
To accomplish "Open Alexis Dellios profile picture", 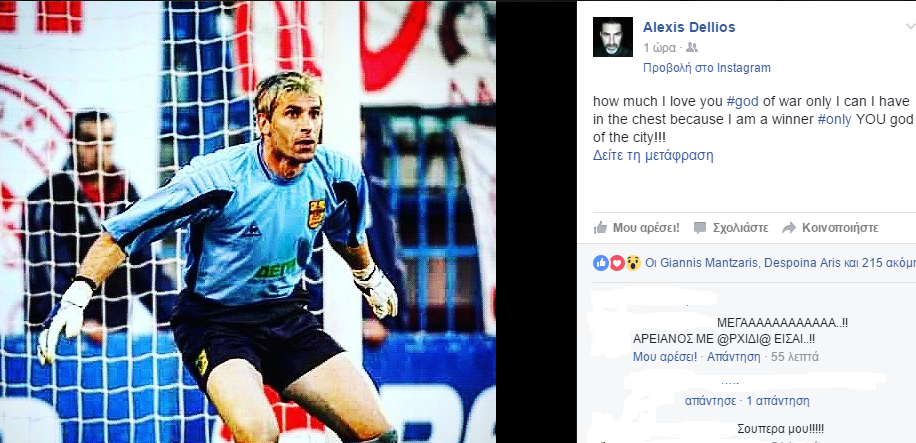I will [x=613, y=37].
